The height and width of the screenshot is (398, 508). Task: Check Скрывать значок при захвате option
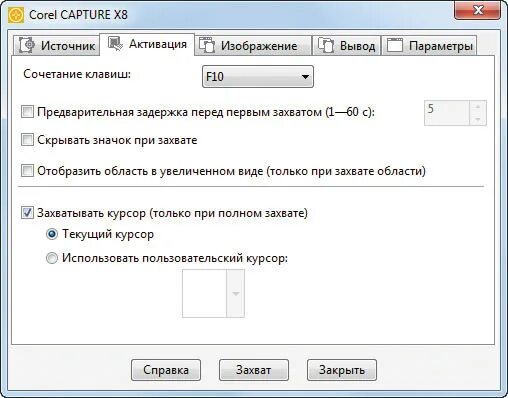[x=27, y=140]
